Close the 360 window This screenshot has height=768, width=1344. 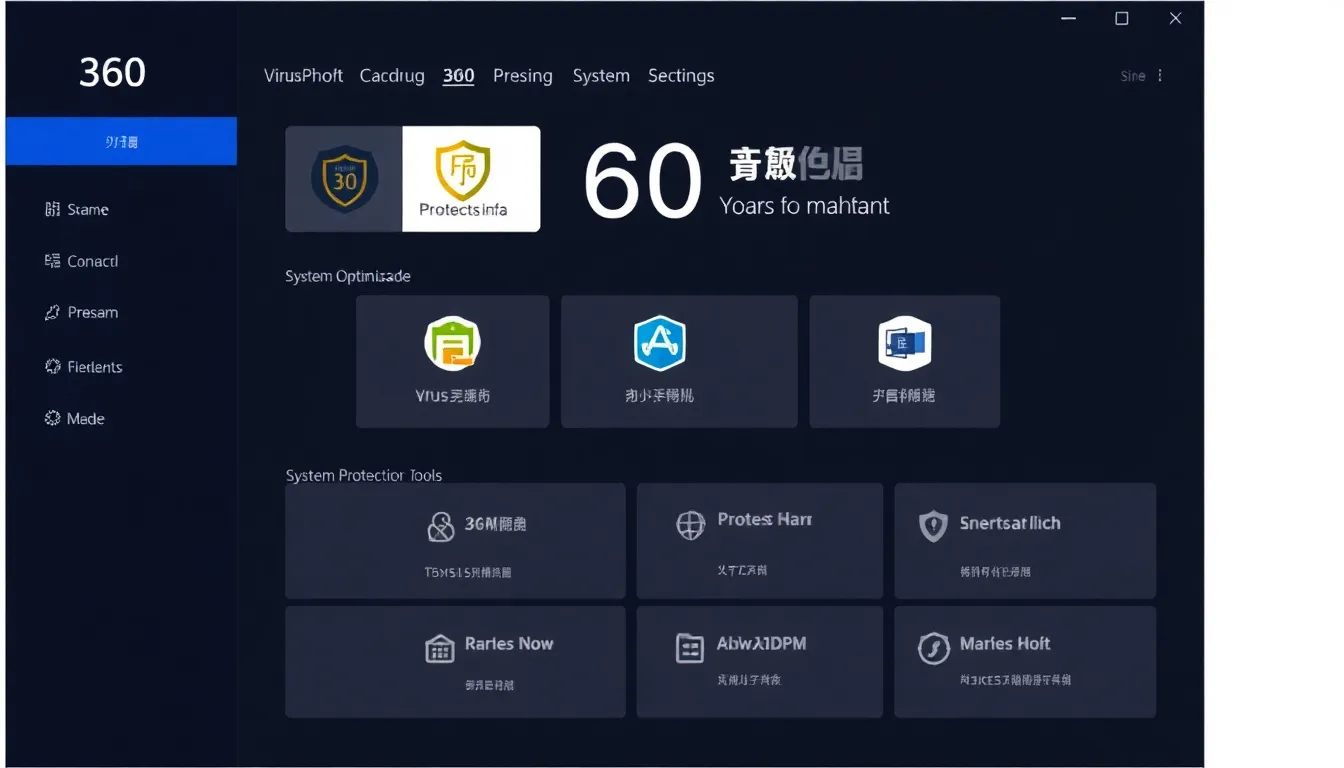(x=1176, y=19)
